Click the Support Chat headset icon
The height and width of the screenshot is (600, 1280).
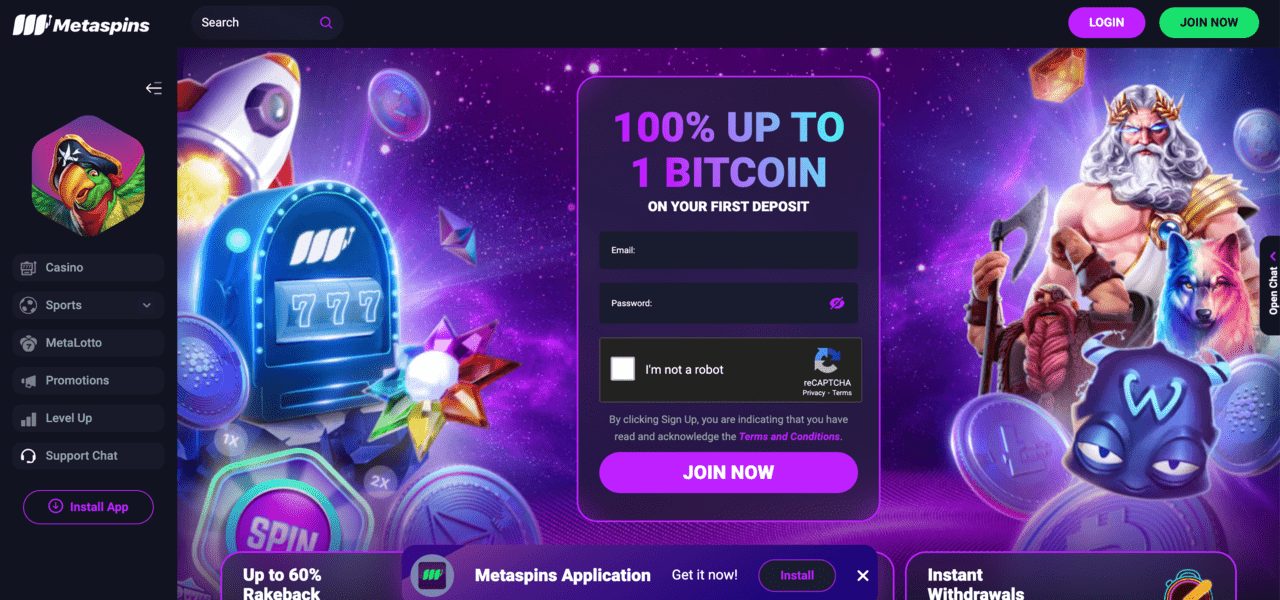point(28,456)
